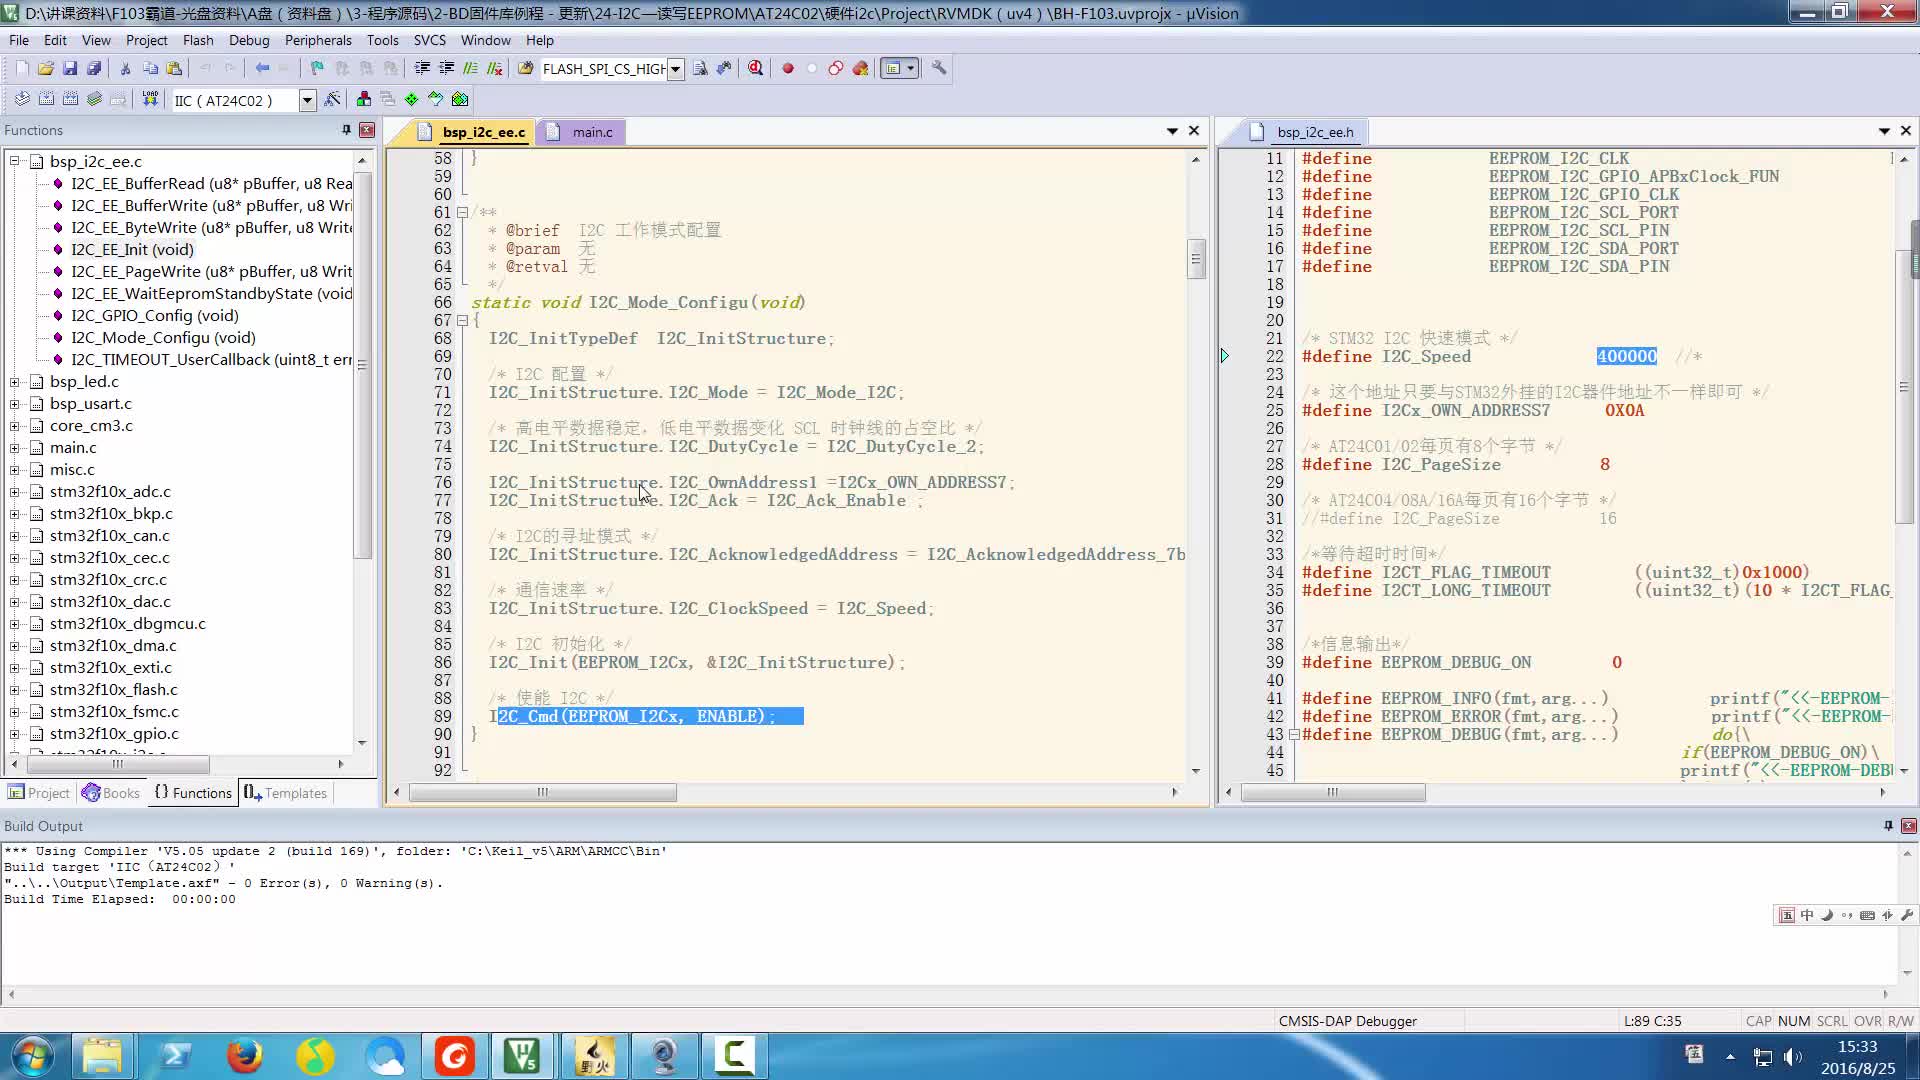Image resolution: width=1920 pixels, height=1080 pixels.
Task: Open the Project menu
Action: (x=146, y=40)
